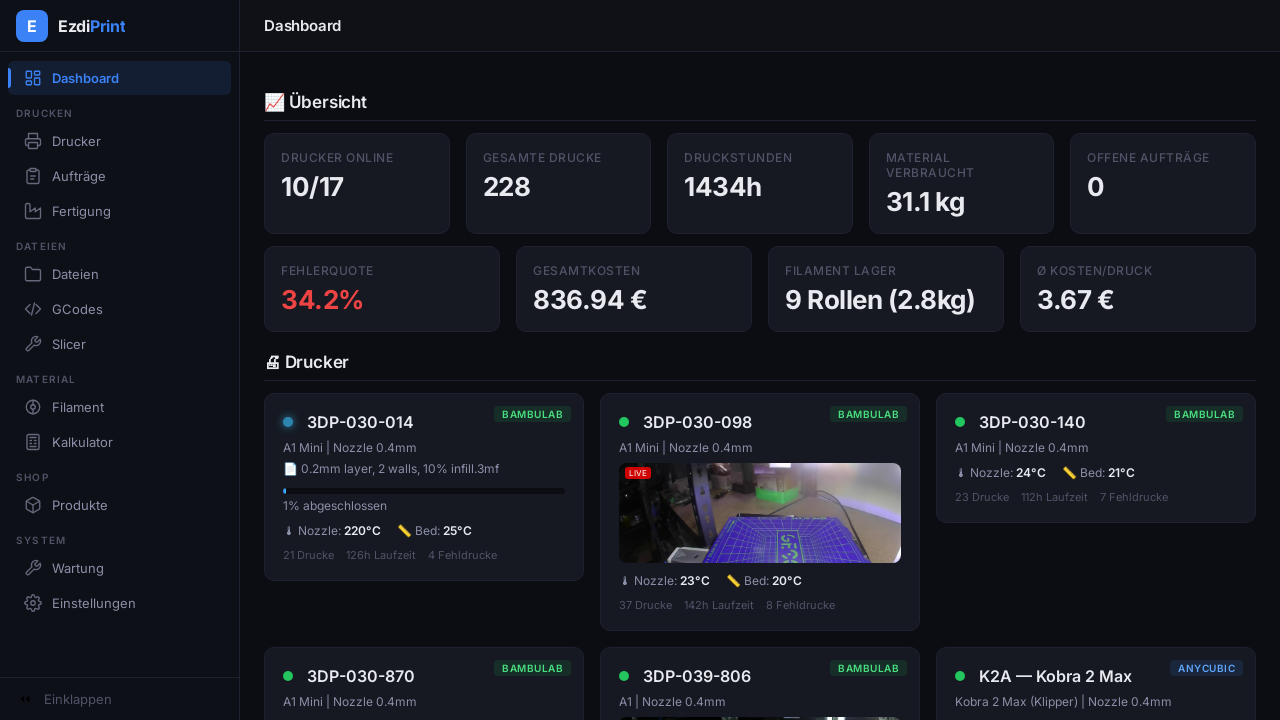Click 8 Fehldrucke stat on 3DP-030-098
Screen dimensions: 1280x720
pyautogui.click(x=800, y=605)
